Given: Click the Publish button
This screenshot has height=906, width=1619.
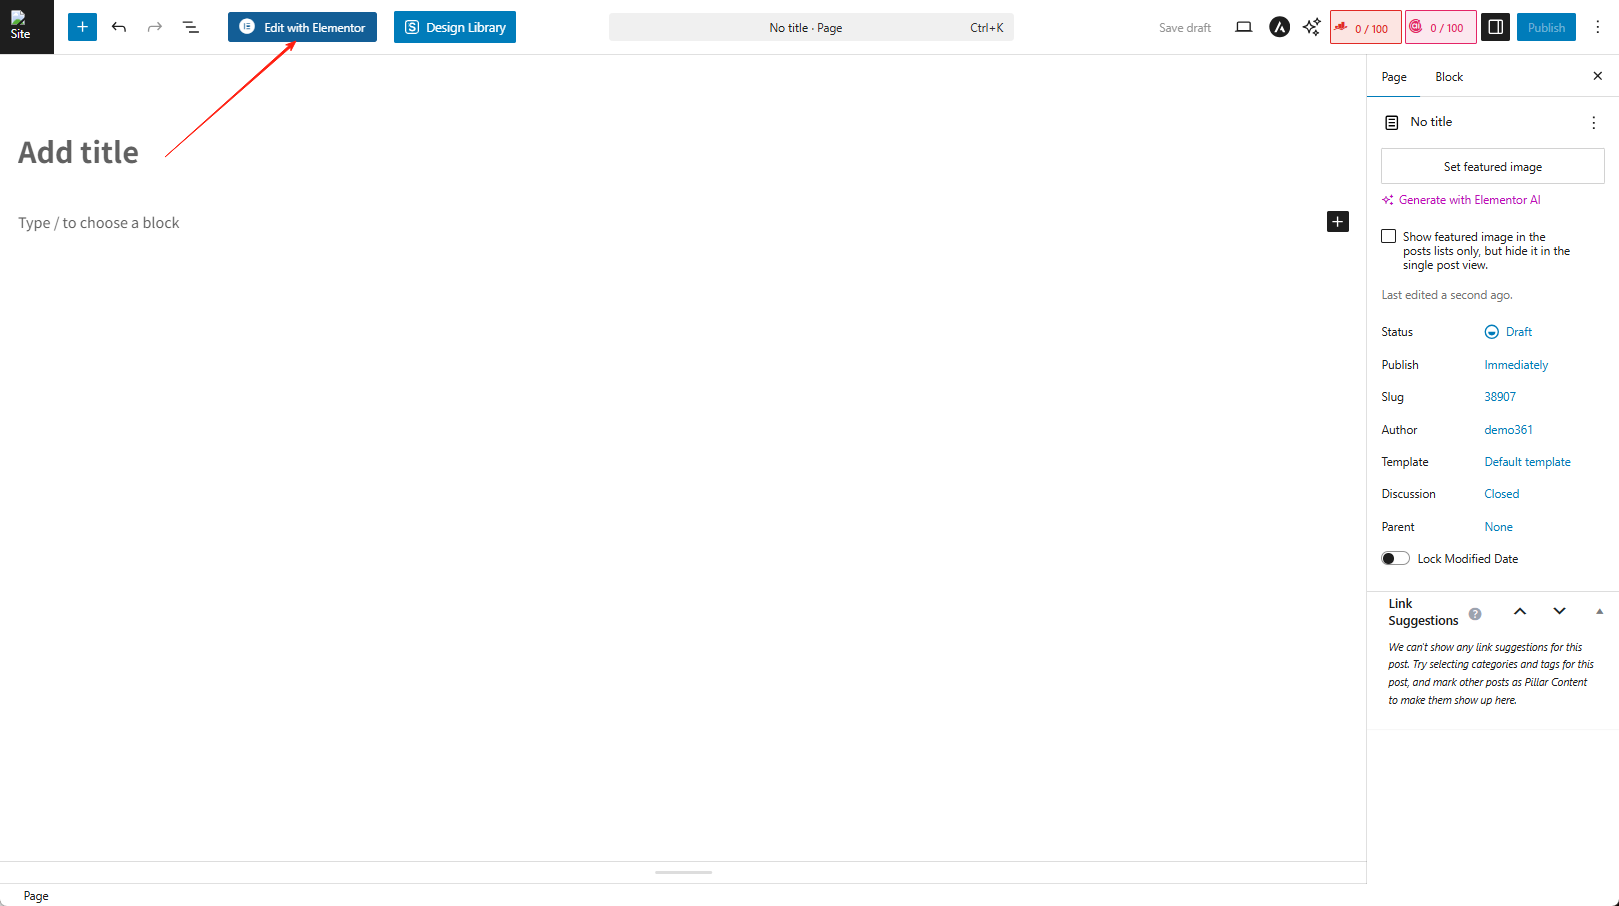Looking at the screenshot, I should pyautogui.click(x=1546, y=27).
